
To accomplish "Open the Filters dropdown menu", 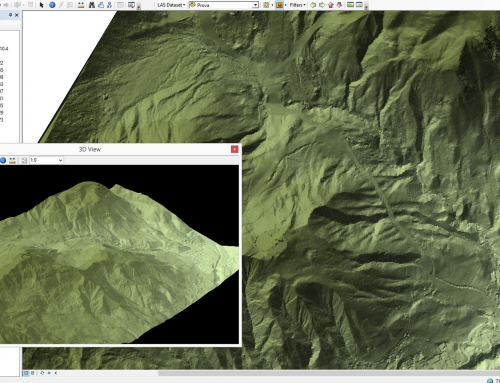I will (298, 5).
